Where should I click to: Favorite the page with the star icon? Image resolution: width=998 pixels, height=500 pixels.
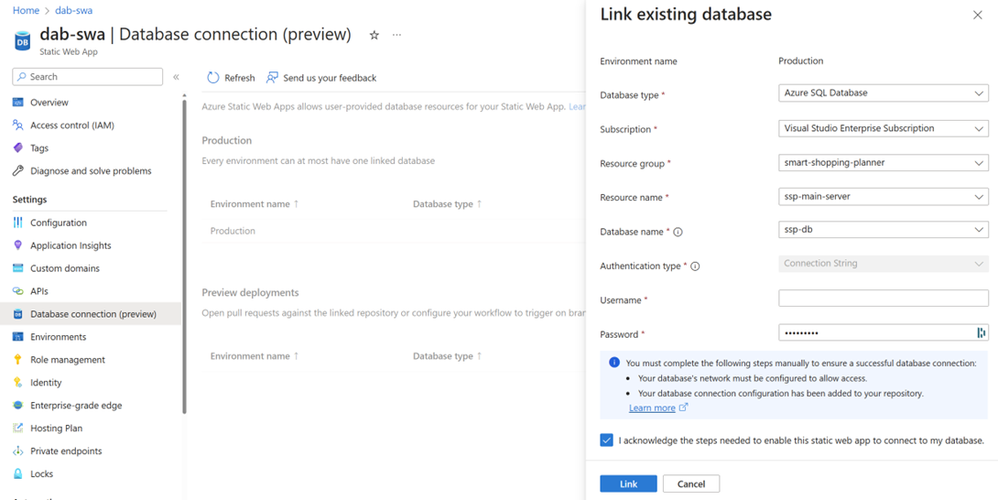point(374,35)
